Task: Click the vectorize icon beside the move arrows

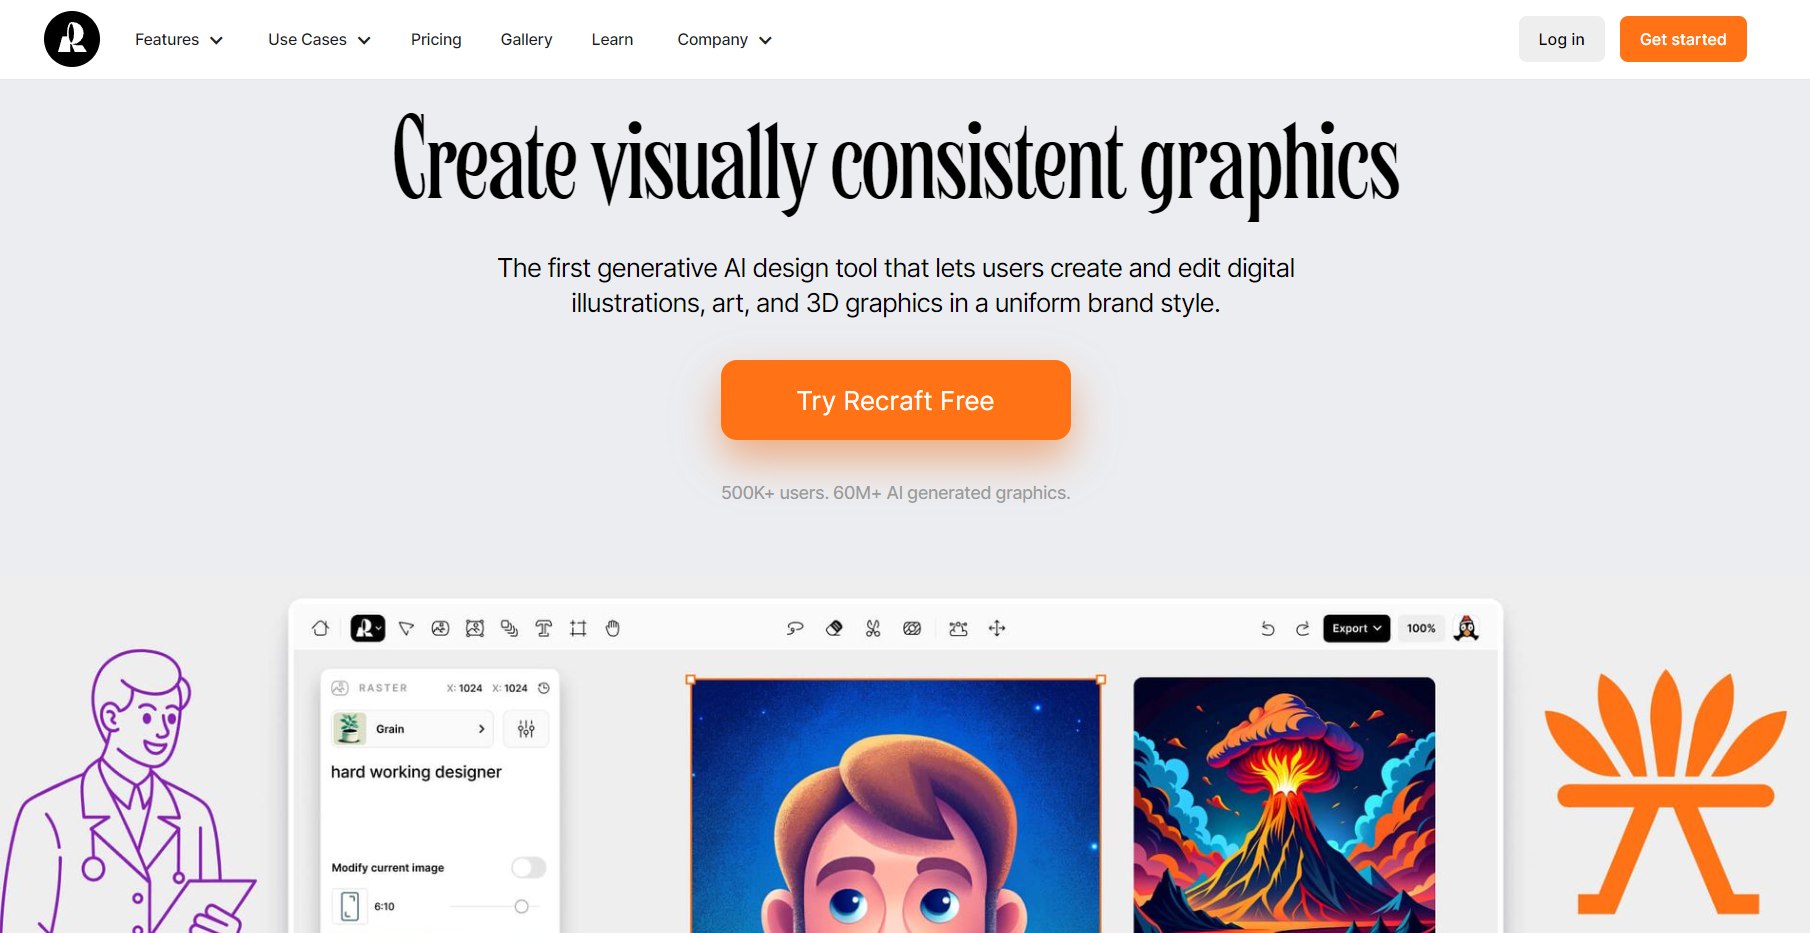Action: pos(958,628)
